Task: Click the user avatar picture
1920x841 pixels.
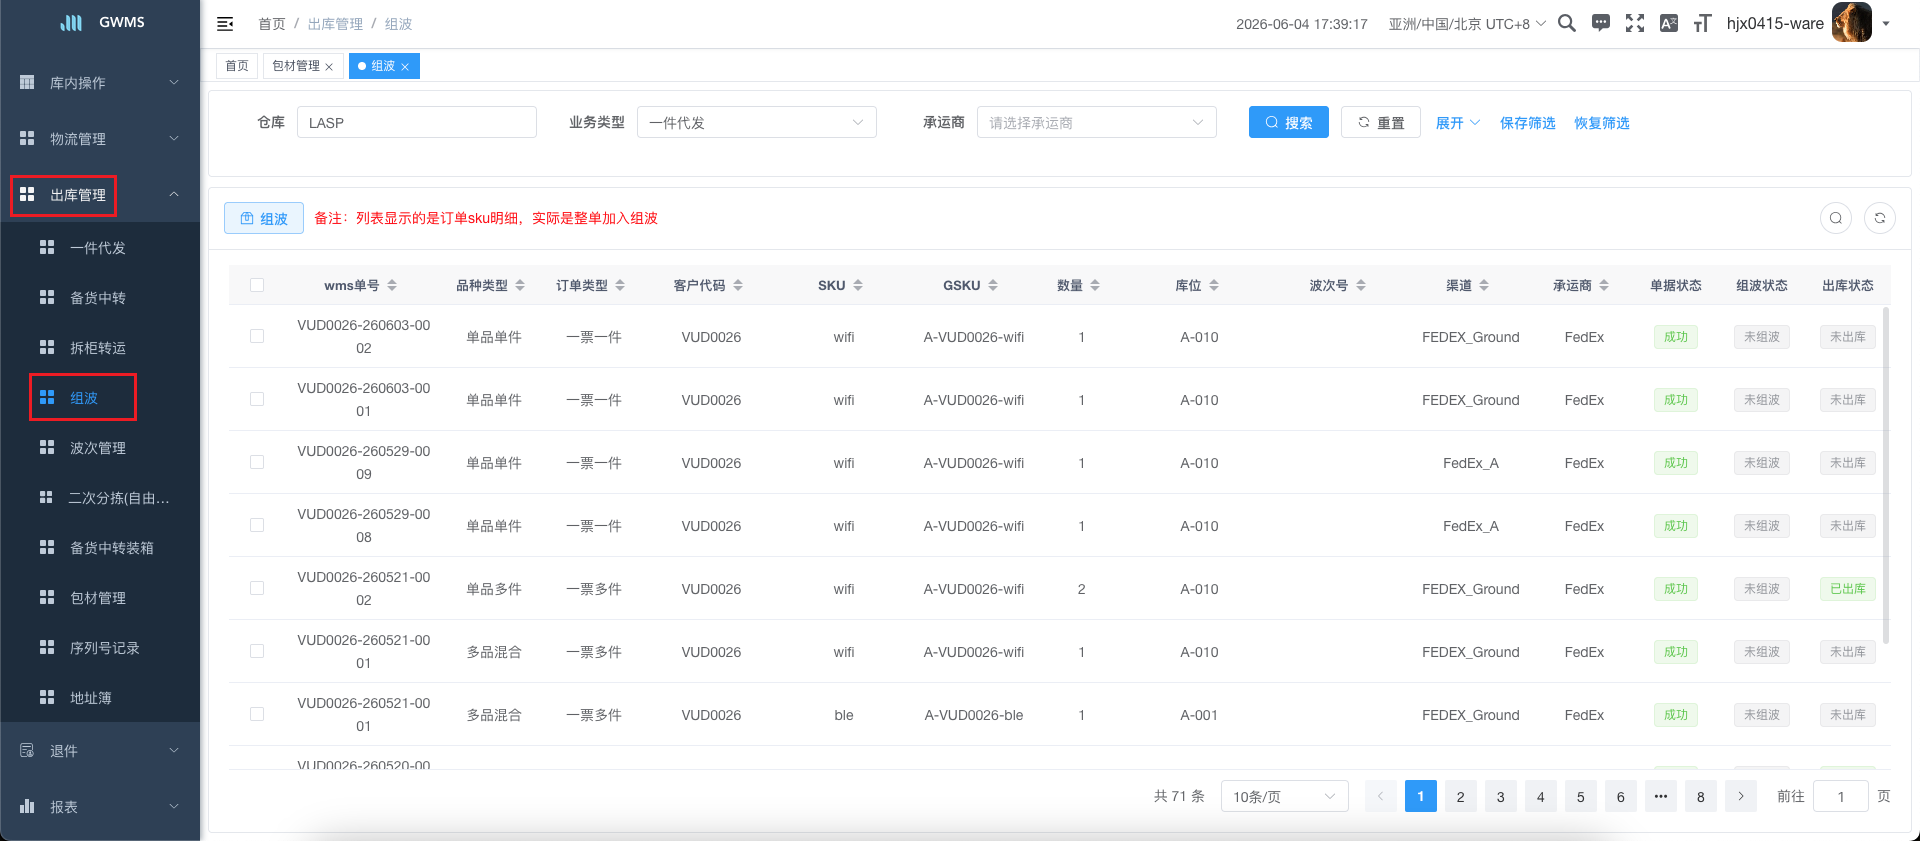Action: pyautogui.click(x=1851, y=22)
